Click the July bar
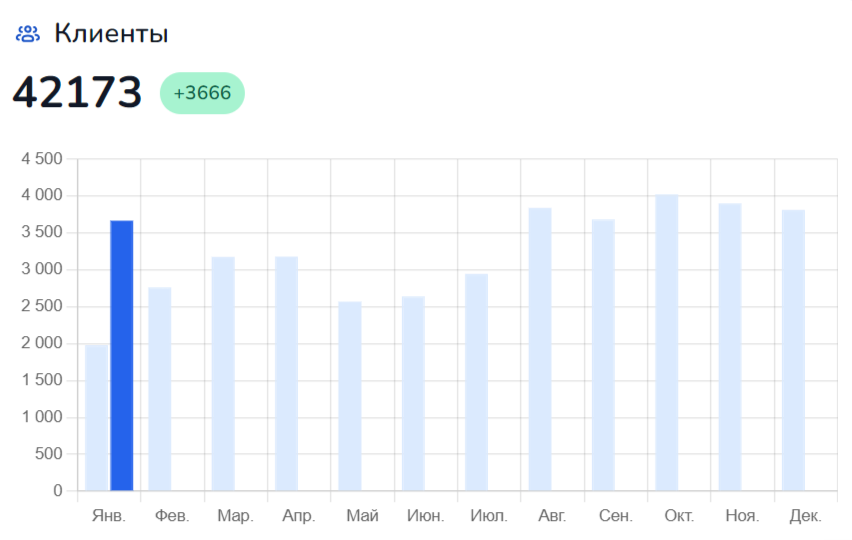The height and width of the screenshot is (540, 852). [476, 382]
